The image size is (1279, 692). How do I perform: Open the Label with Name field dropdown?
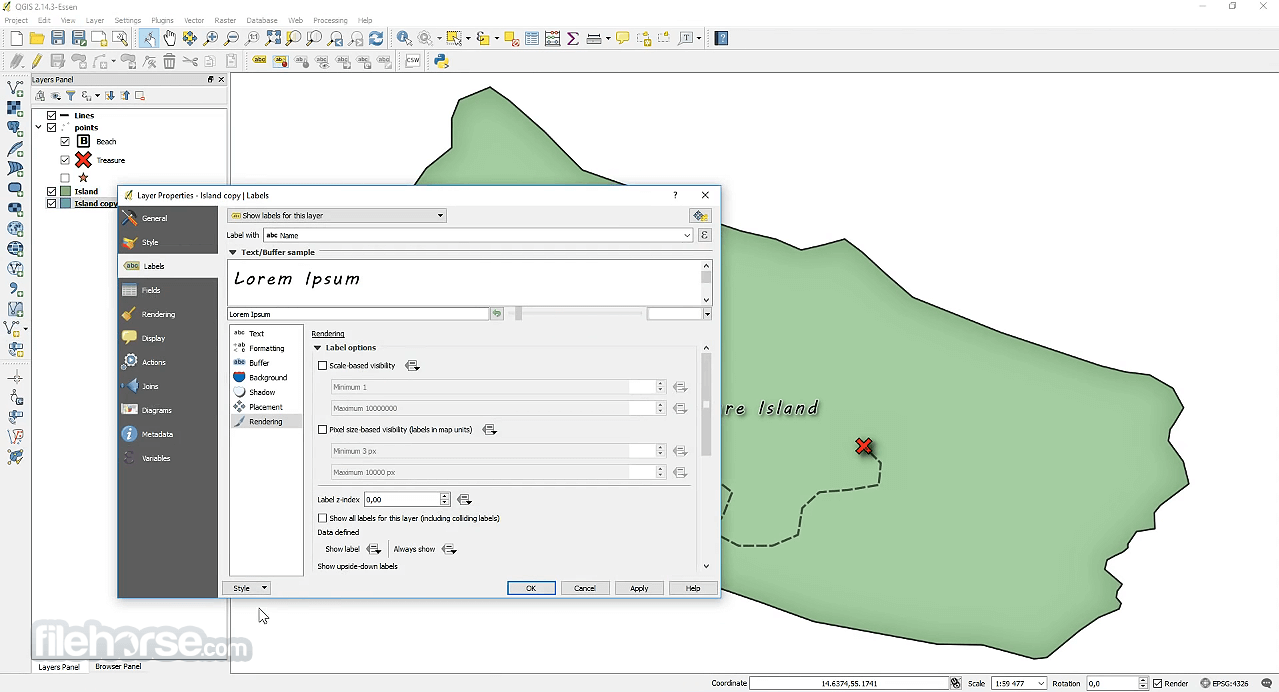click(478, 235)
